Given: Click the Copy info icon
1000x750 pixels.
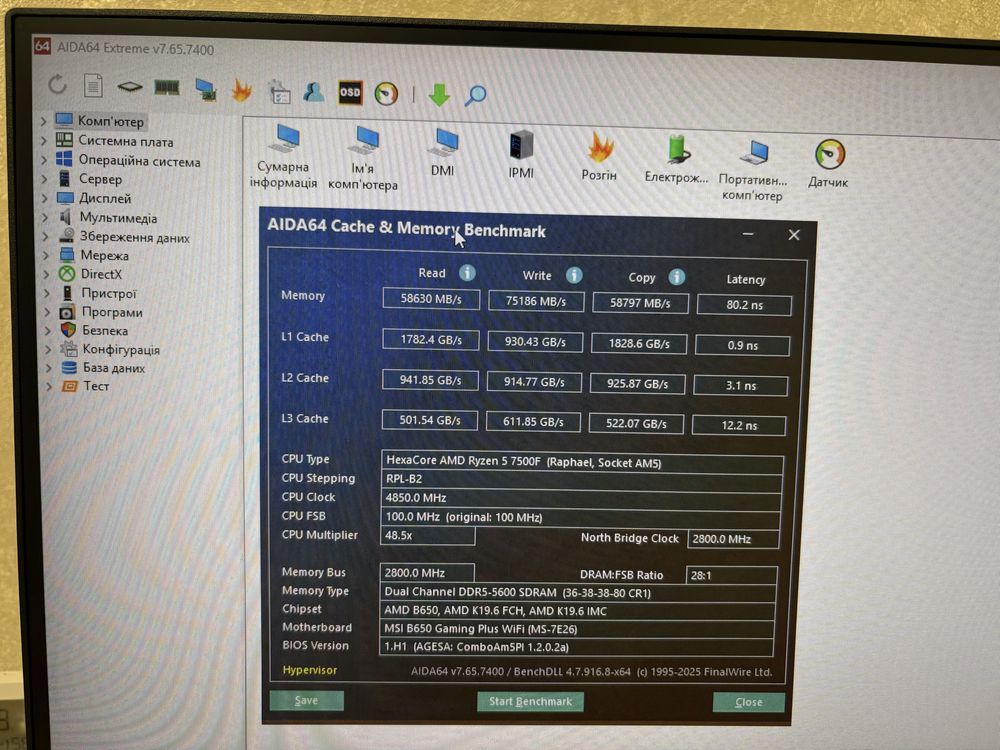Looking at the screenshot, I should [x=677, y=277].
